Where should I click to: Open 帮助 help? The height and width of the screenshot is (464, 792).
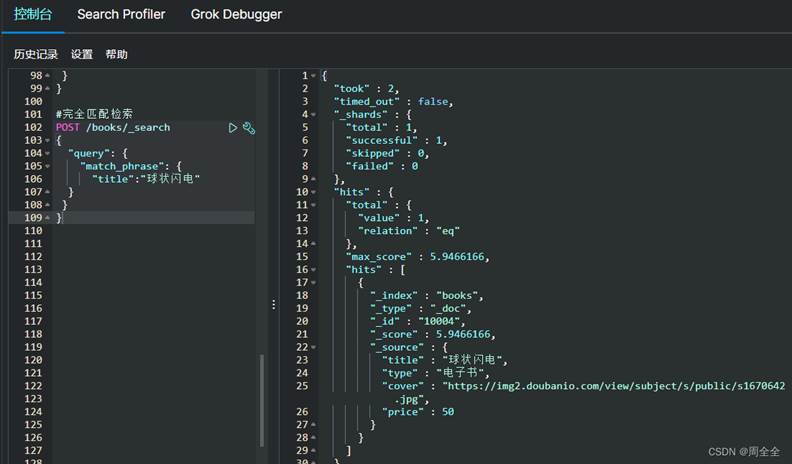117,54
